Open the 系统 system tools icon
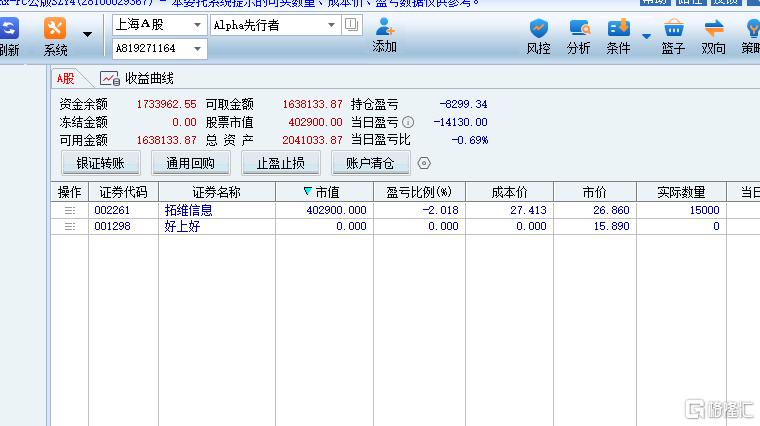This screenshot has width=760, height=426. click(x=55, y=28)
